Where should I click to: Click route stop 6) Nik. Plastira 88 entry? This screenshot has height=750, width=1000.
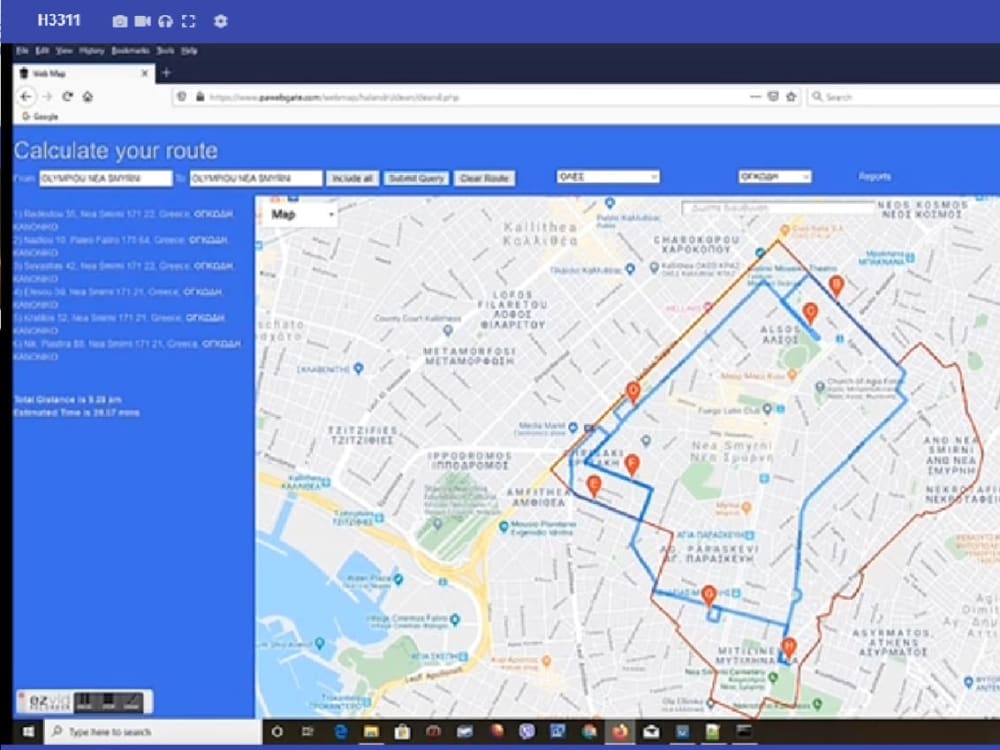(x=128, y=350)
